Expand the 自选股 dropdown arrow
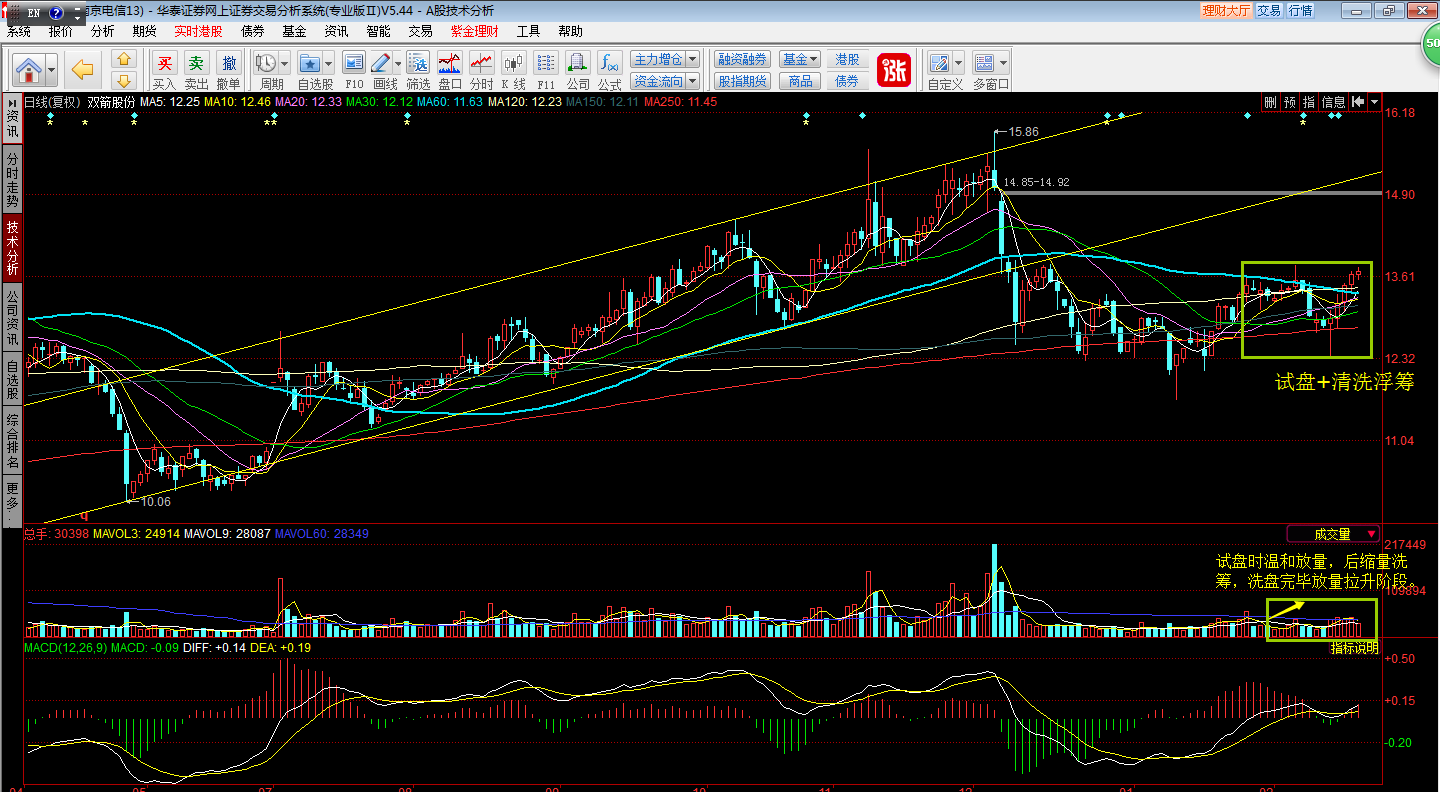The height and width of the screenshot is (792, 1440). (328, 63)
